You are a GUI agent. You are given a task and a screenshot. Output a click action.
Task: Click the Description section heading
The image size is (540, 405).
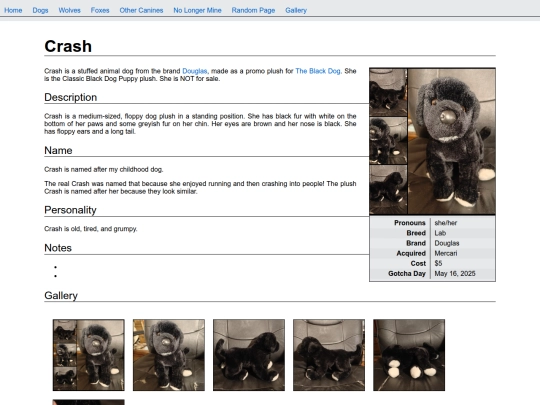71,97
